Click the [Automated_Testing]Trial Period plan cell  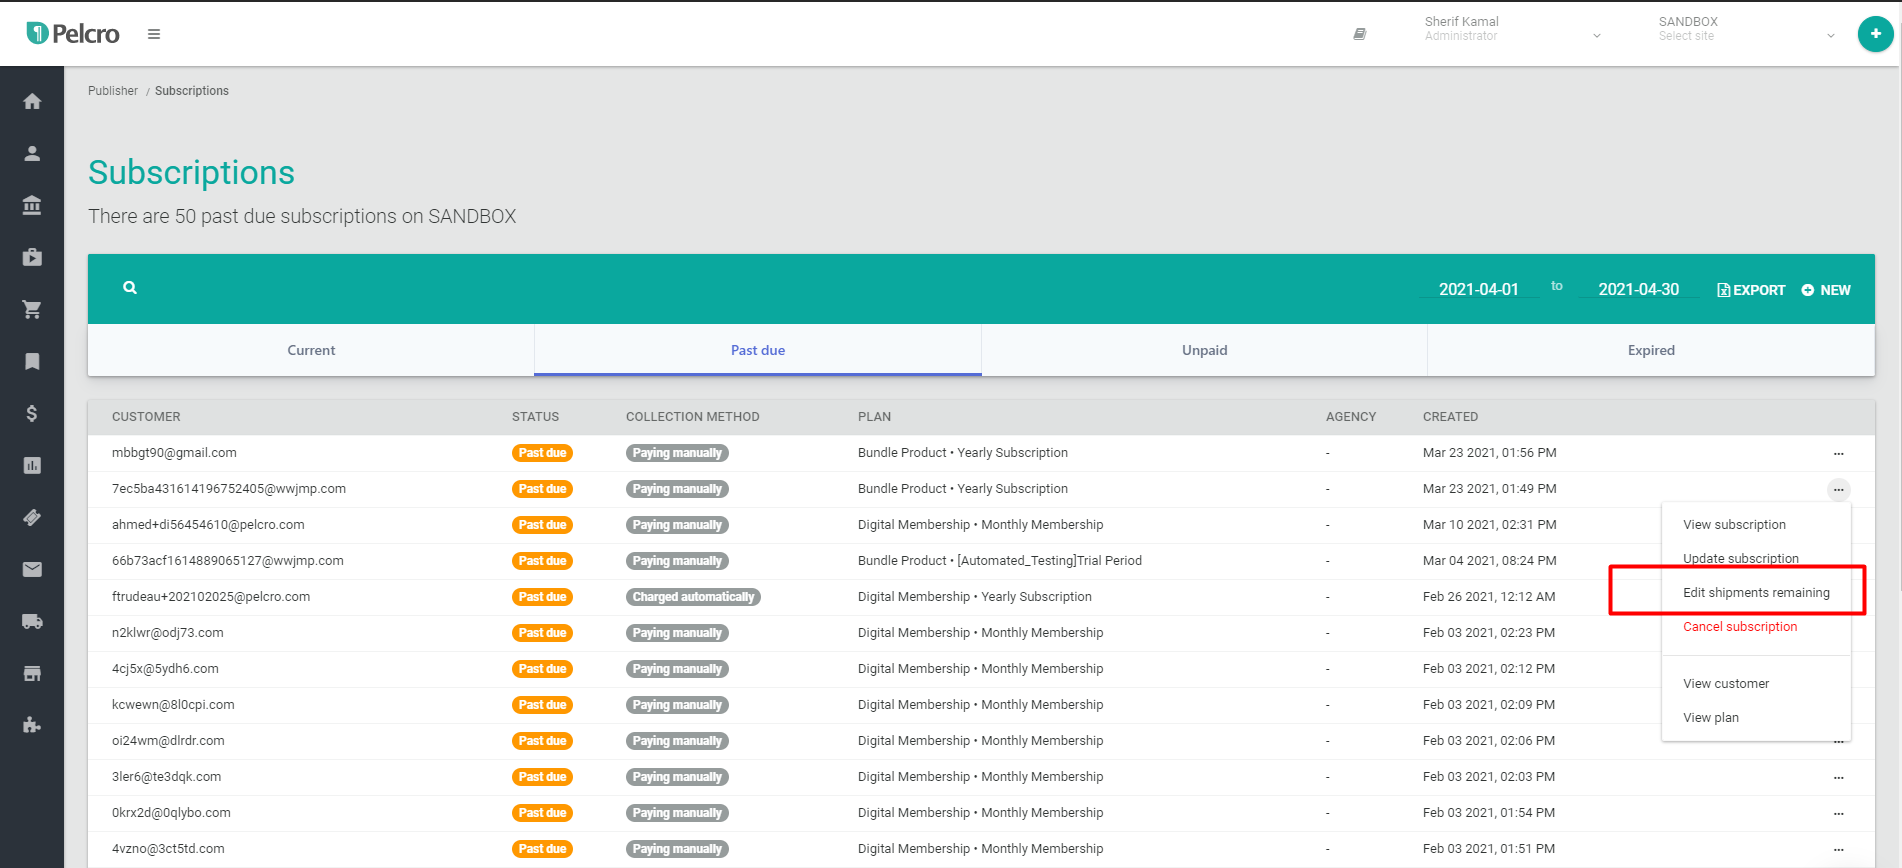pos(1000,561)
